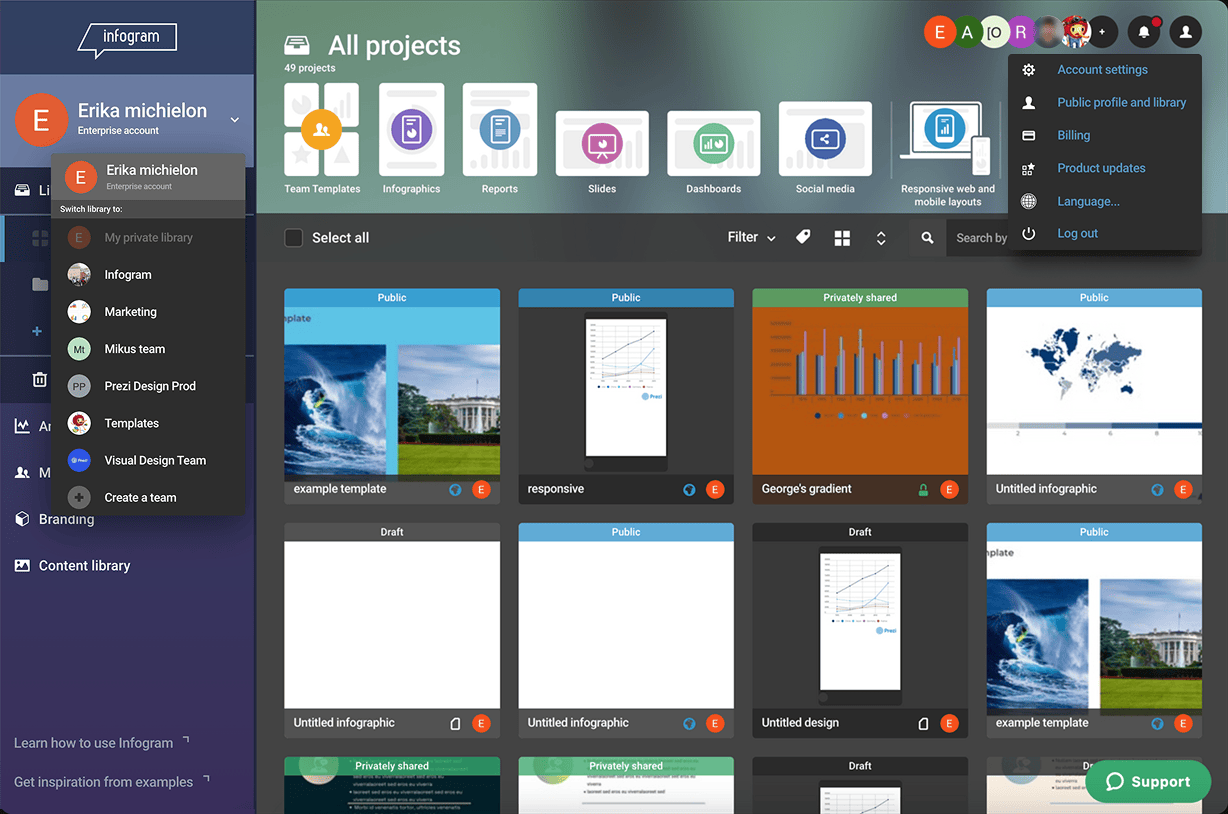
Task: Click the trash icon in sidebar
Action: (x=39, y=379)
